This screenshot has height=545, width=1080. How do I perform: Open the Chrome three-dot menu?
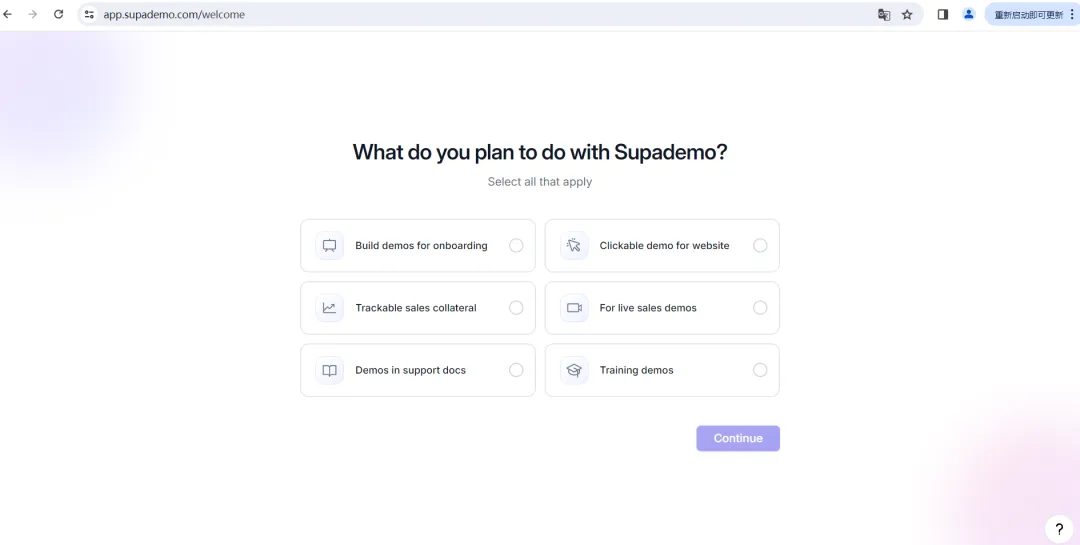[x=1072, y=15]
